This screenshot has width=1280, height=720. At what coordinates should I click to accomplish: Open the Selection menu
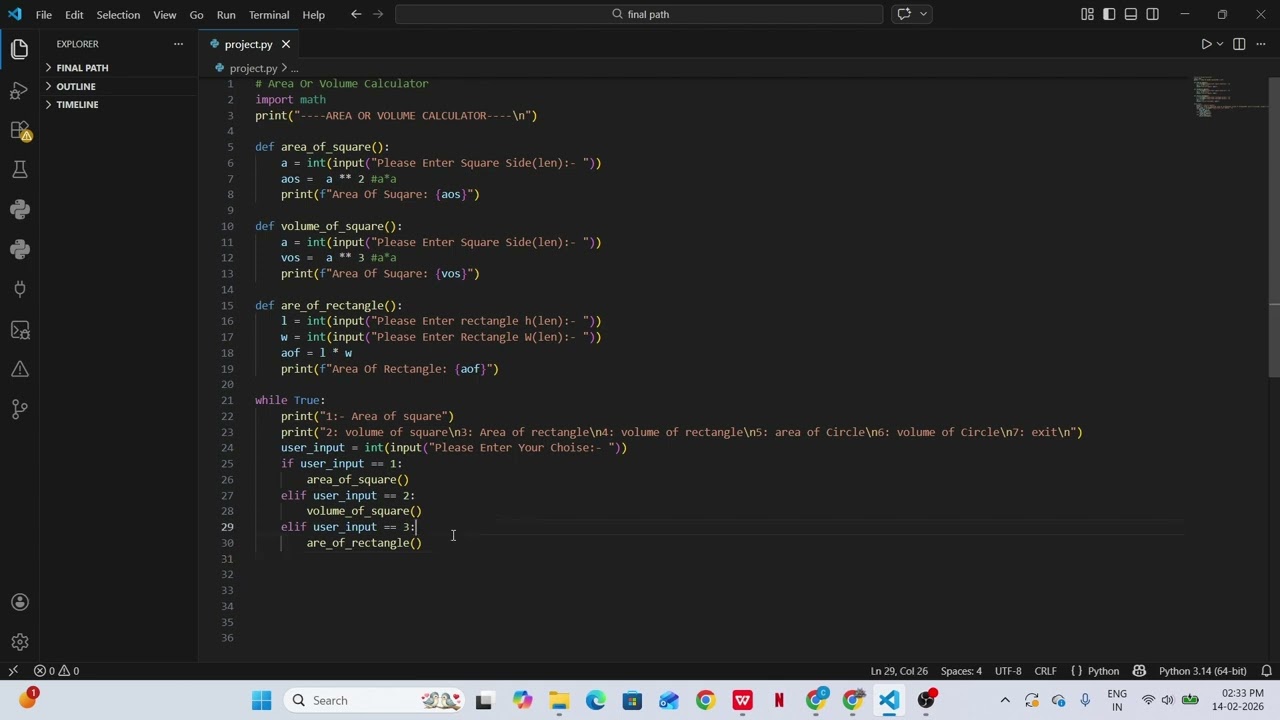118,15
